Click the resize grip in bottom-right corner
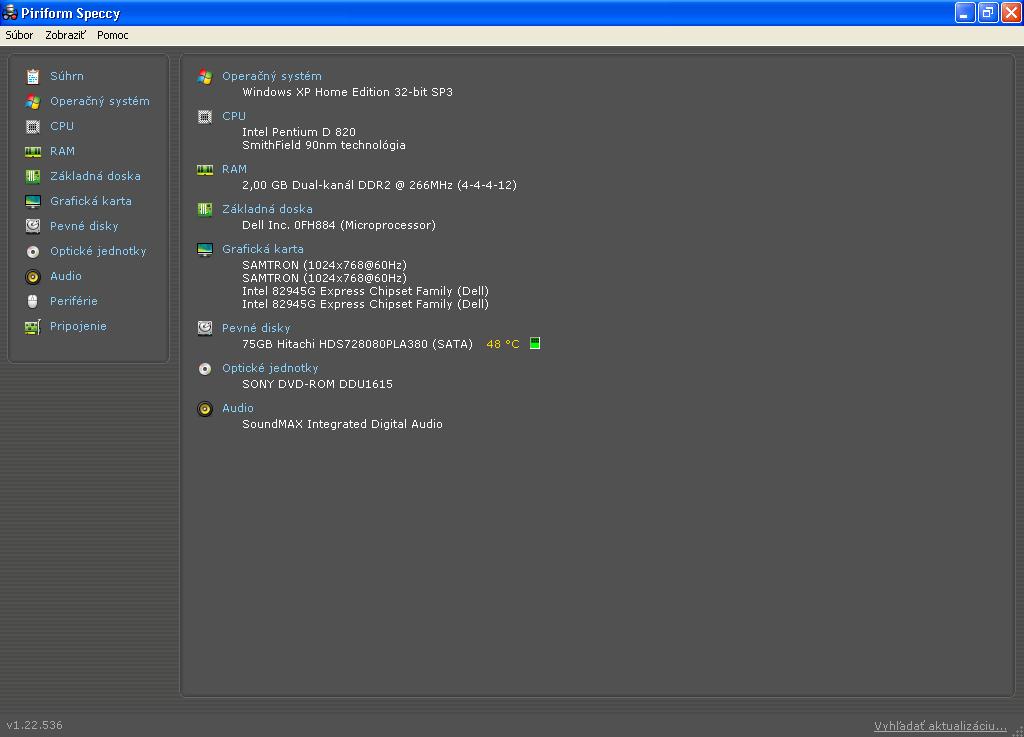The height and width of the screenshot is (737, 1024). coord(1018,731)
